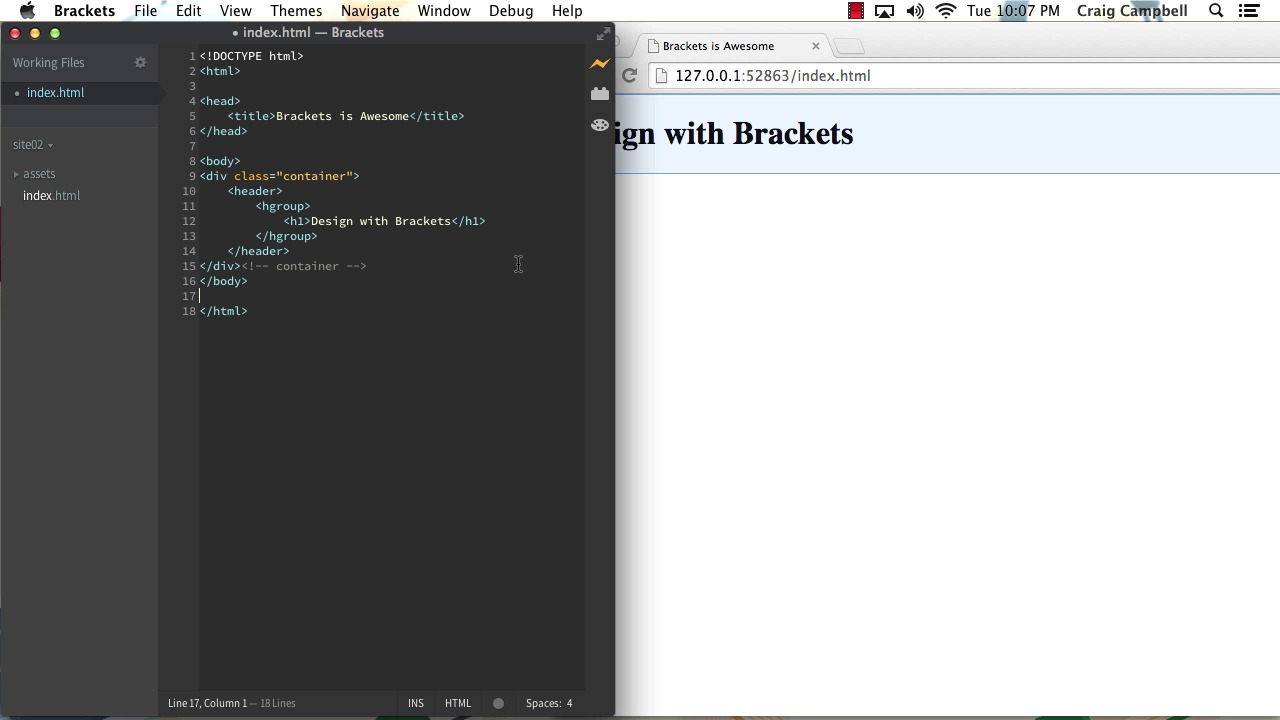Open the Brackets application menu
Screen dimensions: 1280x720
pyautogui.click(x=84, y=11)
